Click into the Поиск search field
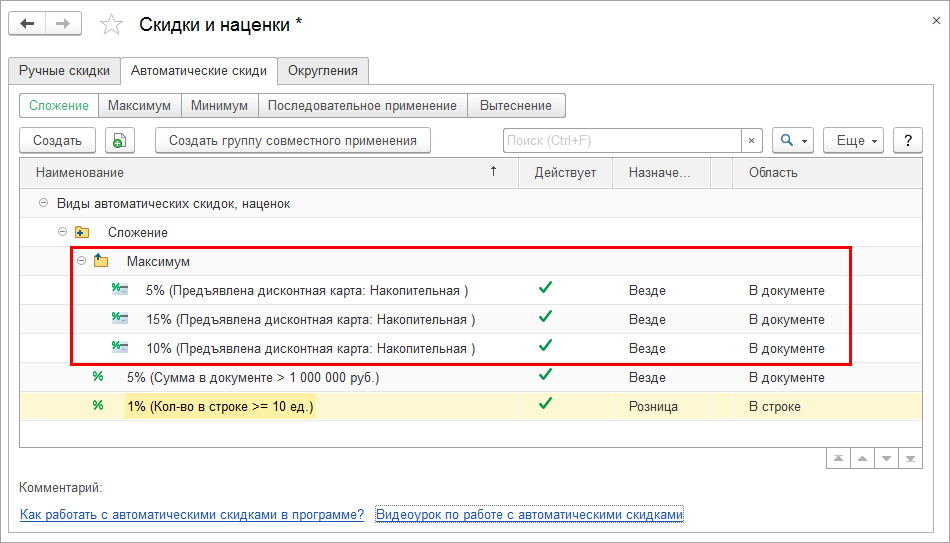Viewport: 950px width, 543px height. (x=620, y=141)
